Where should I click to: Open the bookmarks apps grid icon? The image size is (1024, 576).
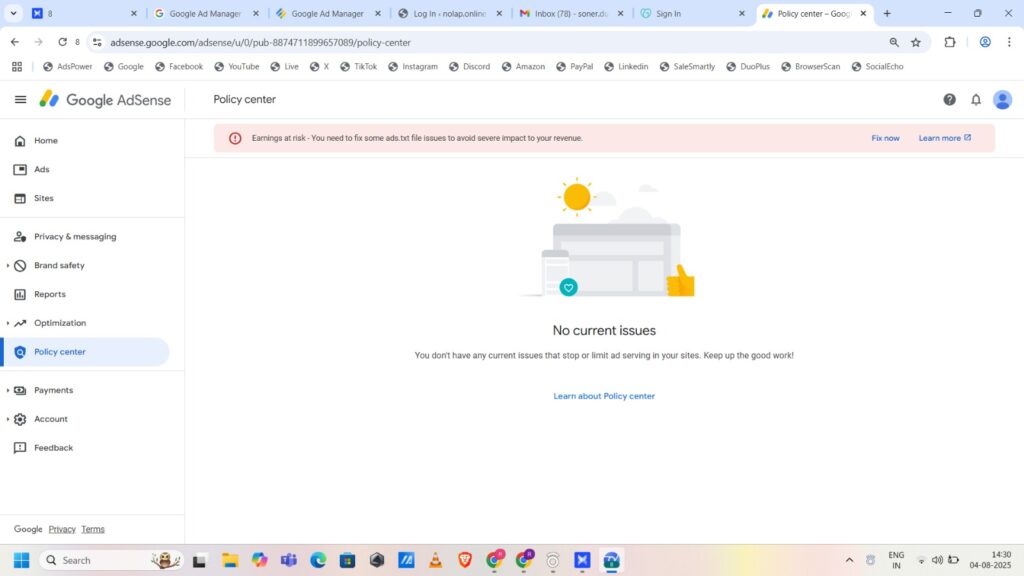pyautogui.click(x=17, y=67)
